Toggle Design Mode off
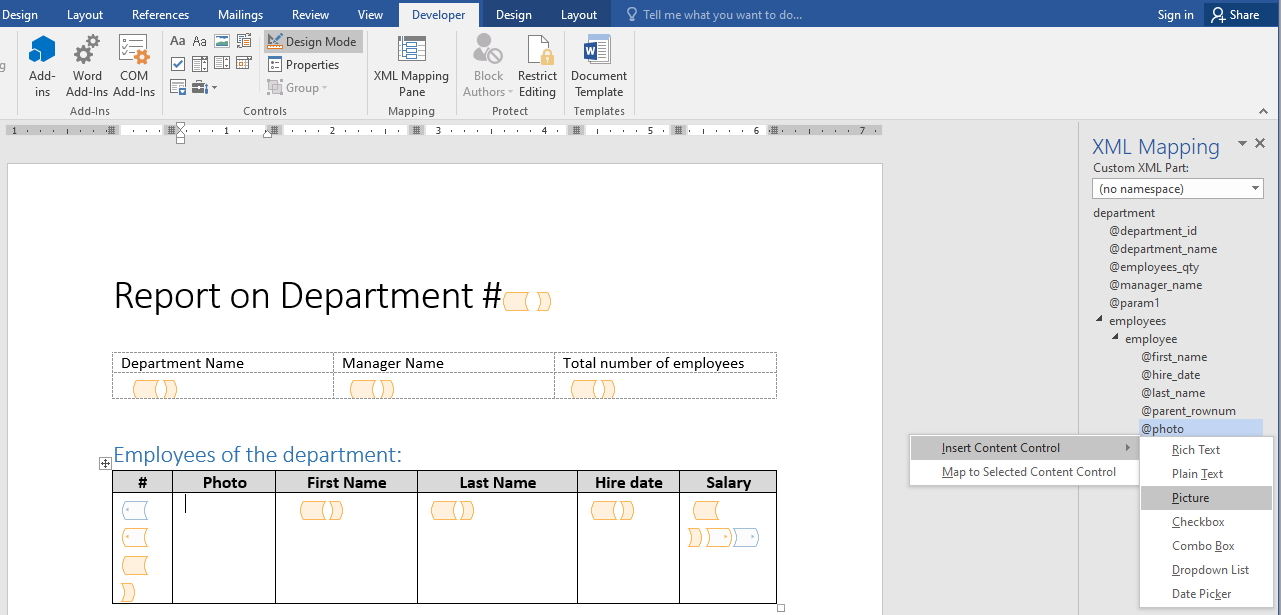The width and height of the screenshot is (1281, 615). (x=312, y=41)
